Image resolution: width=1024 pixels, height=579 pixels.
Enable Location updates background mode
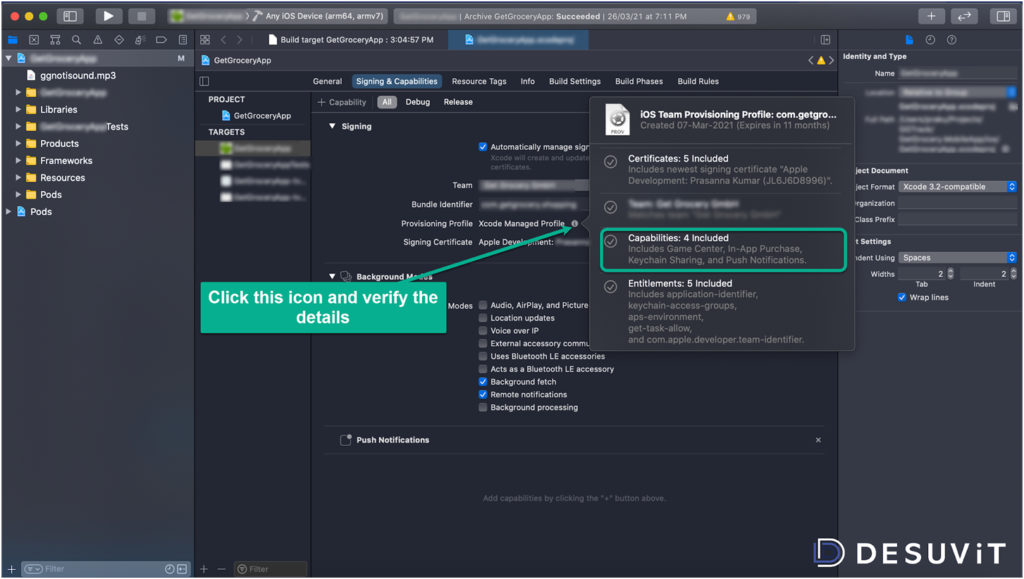coord(483,318)
